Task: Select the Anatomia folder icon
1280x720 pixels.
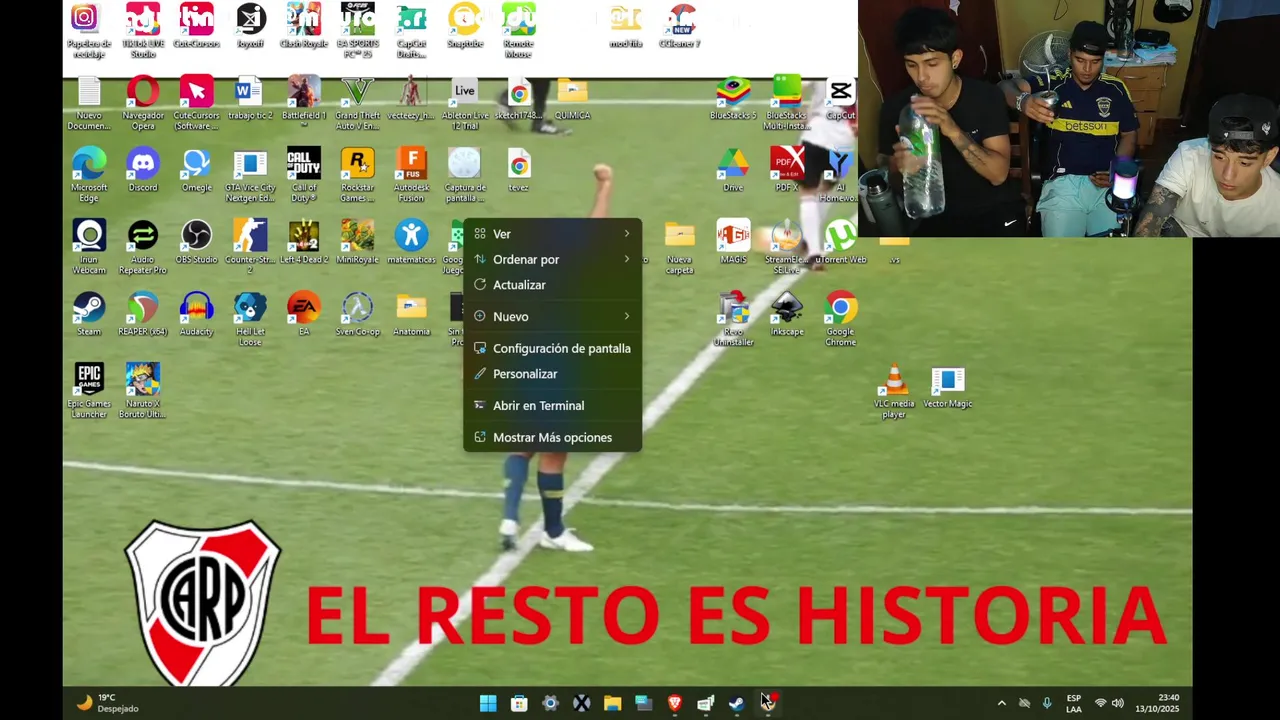Action: point(411,315)
